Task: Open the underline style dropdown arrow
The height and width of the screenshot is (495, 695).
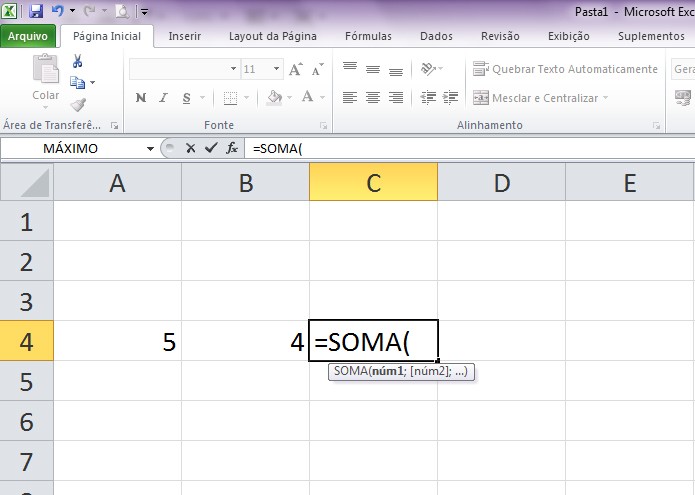Action: [202, 97]
